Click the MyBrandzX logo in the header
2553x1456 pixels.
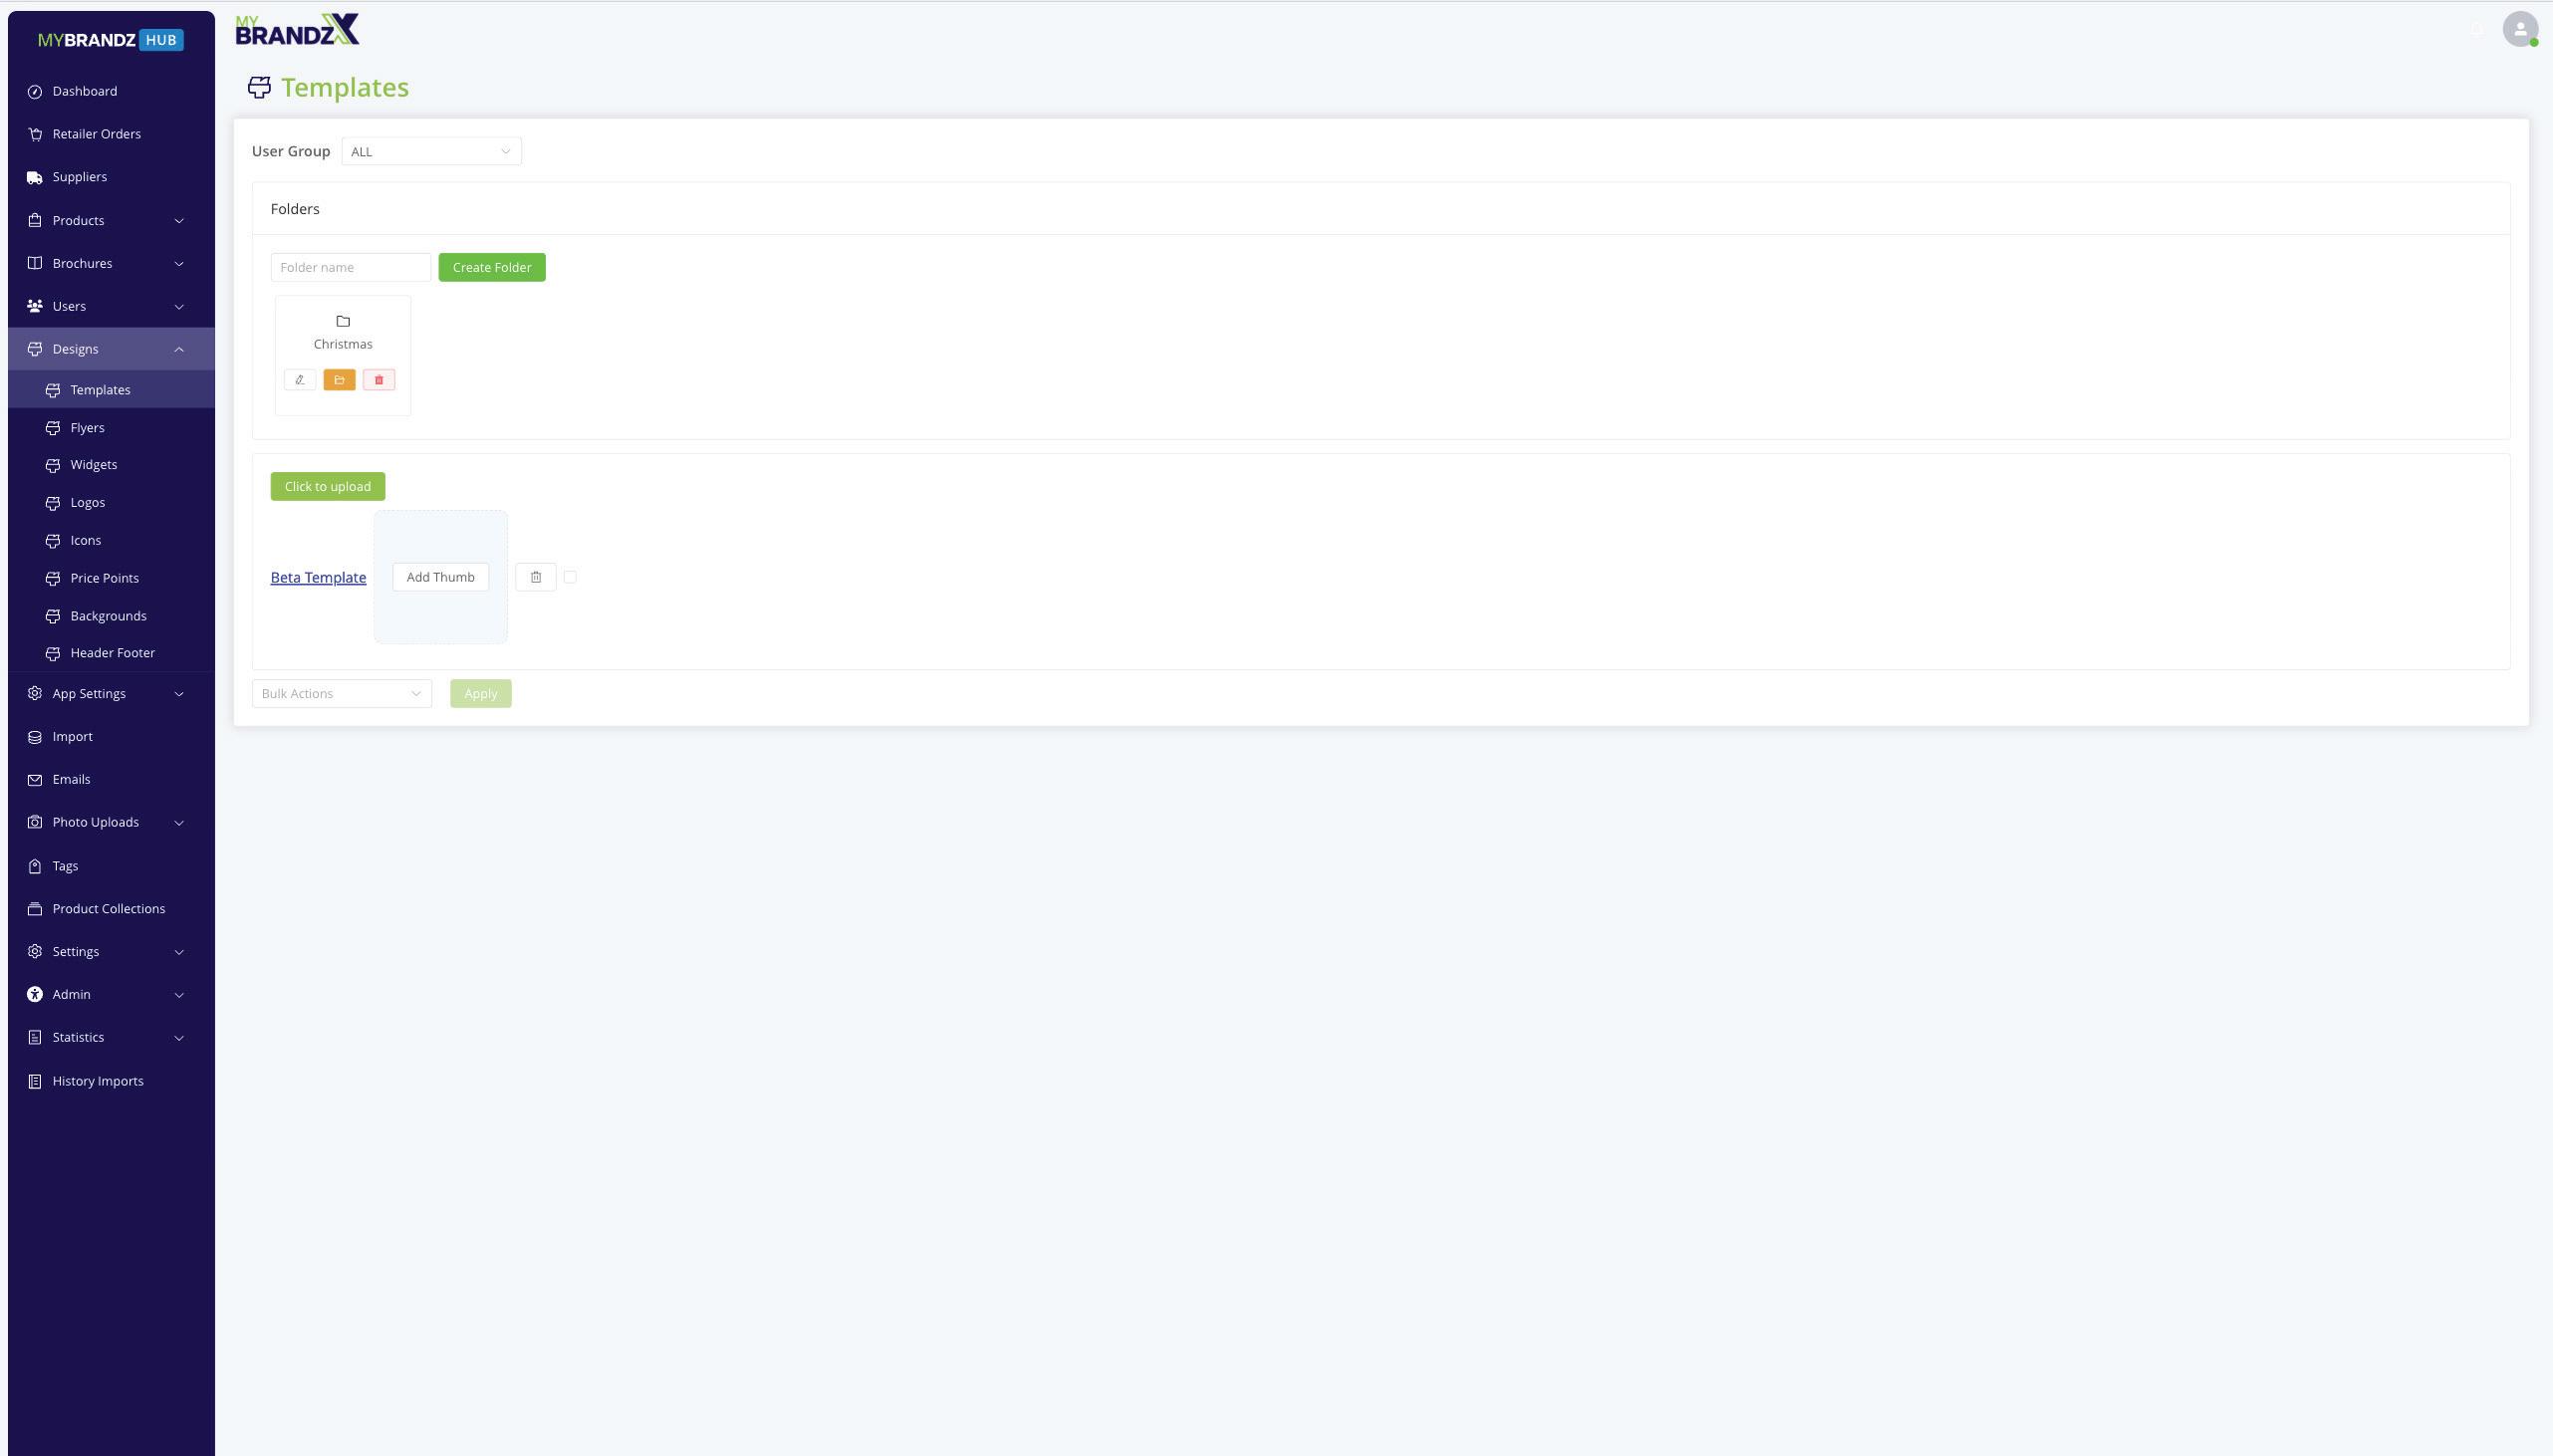tap(297, 29)
